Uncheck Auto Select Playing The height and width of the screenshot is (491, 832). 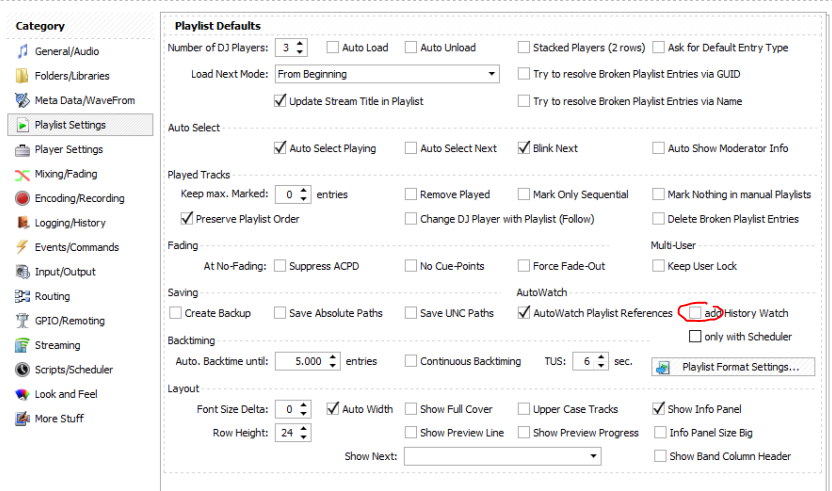pos(280,148)
